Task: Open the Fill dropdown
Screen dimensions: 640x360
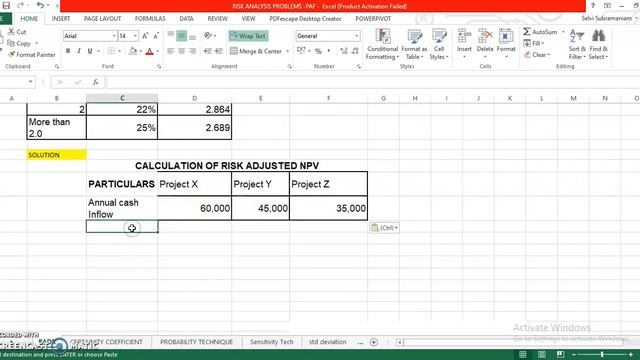Action: coord(533,43)
